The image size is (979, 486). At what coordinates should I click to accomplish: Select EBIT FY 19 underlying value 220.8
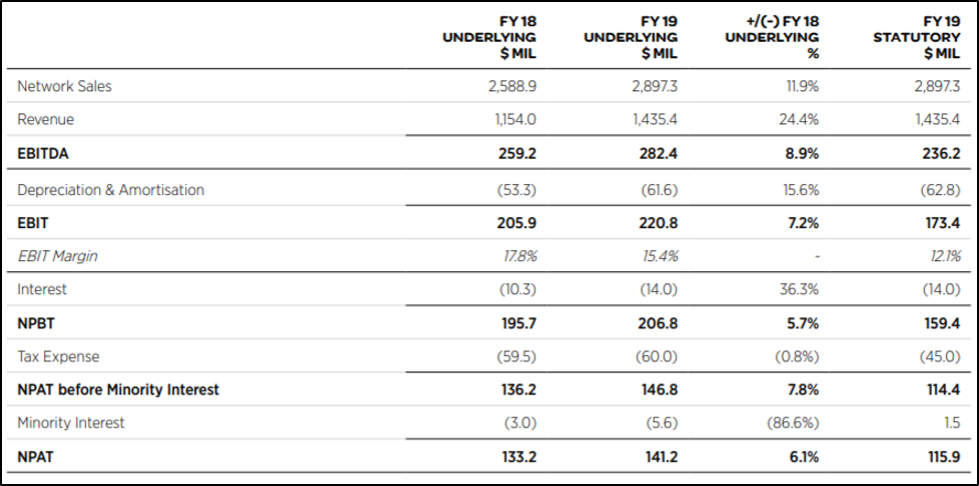(x=659, y=223)
